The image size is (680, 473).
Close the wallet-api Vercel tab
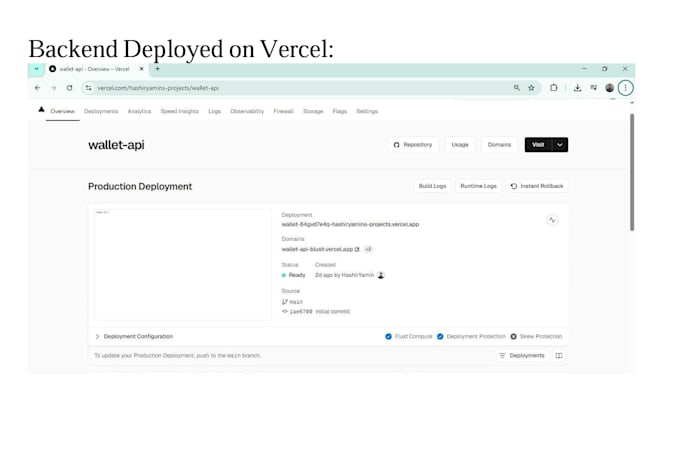coord(141,69)
